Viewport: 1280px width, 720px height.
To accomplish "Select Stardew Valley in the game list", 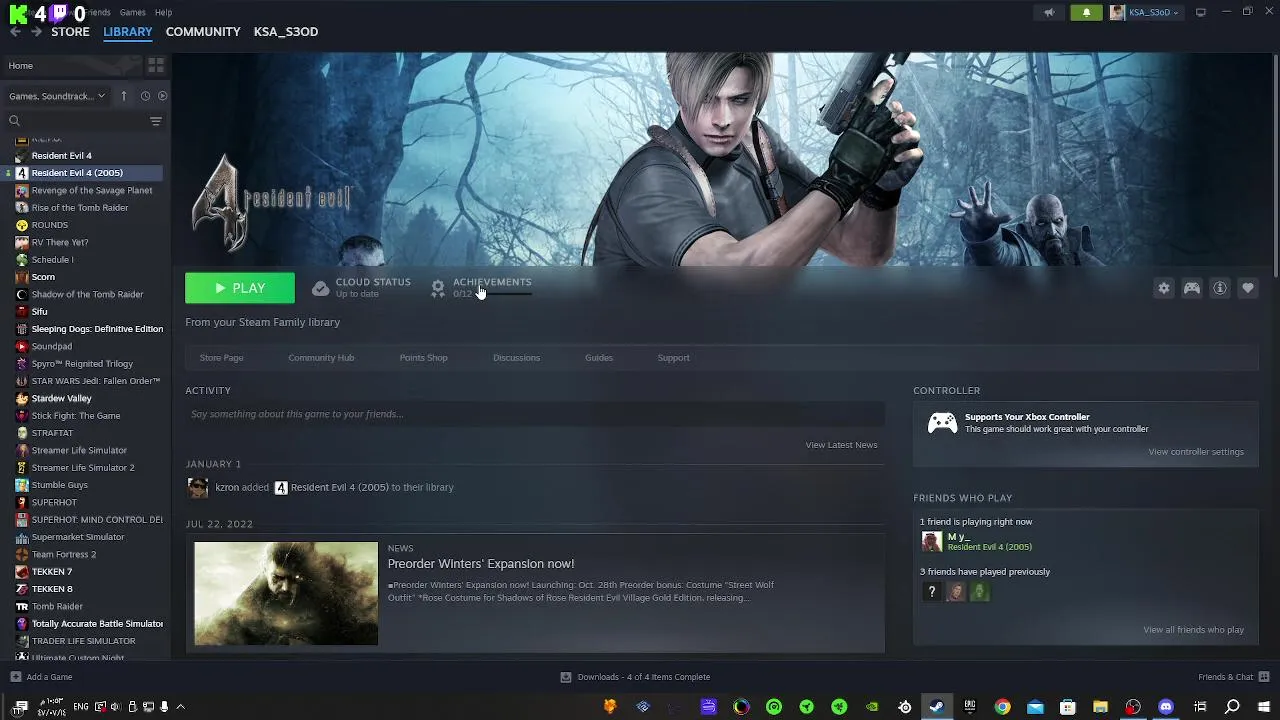I will (x=61, y=398).
